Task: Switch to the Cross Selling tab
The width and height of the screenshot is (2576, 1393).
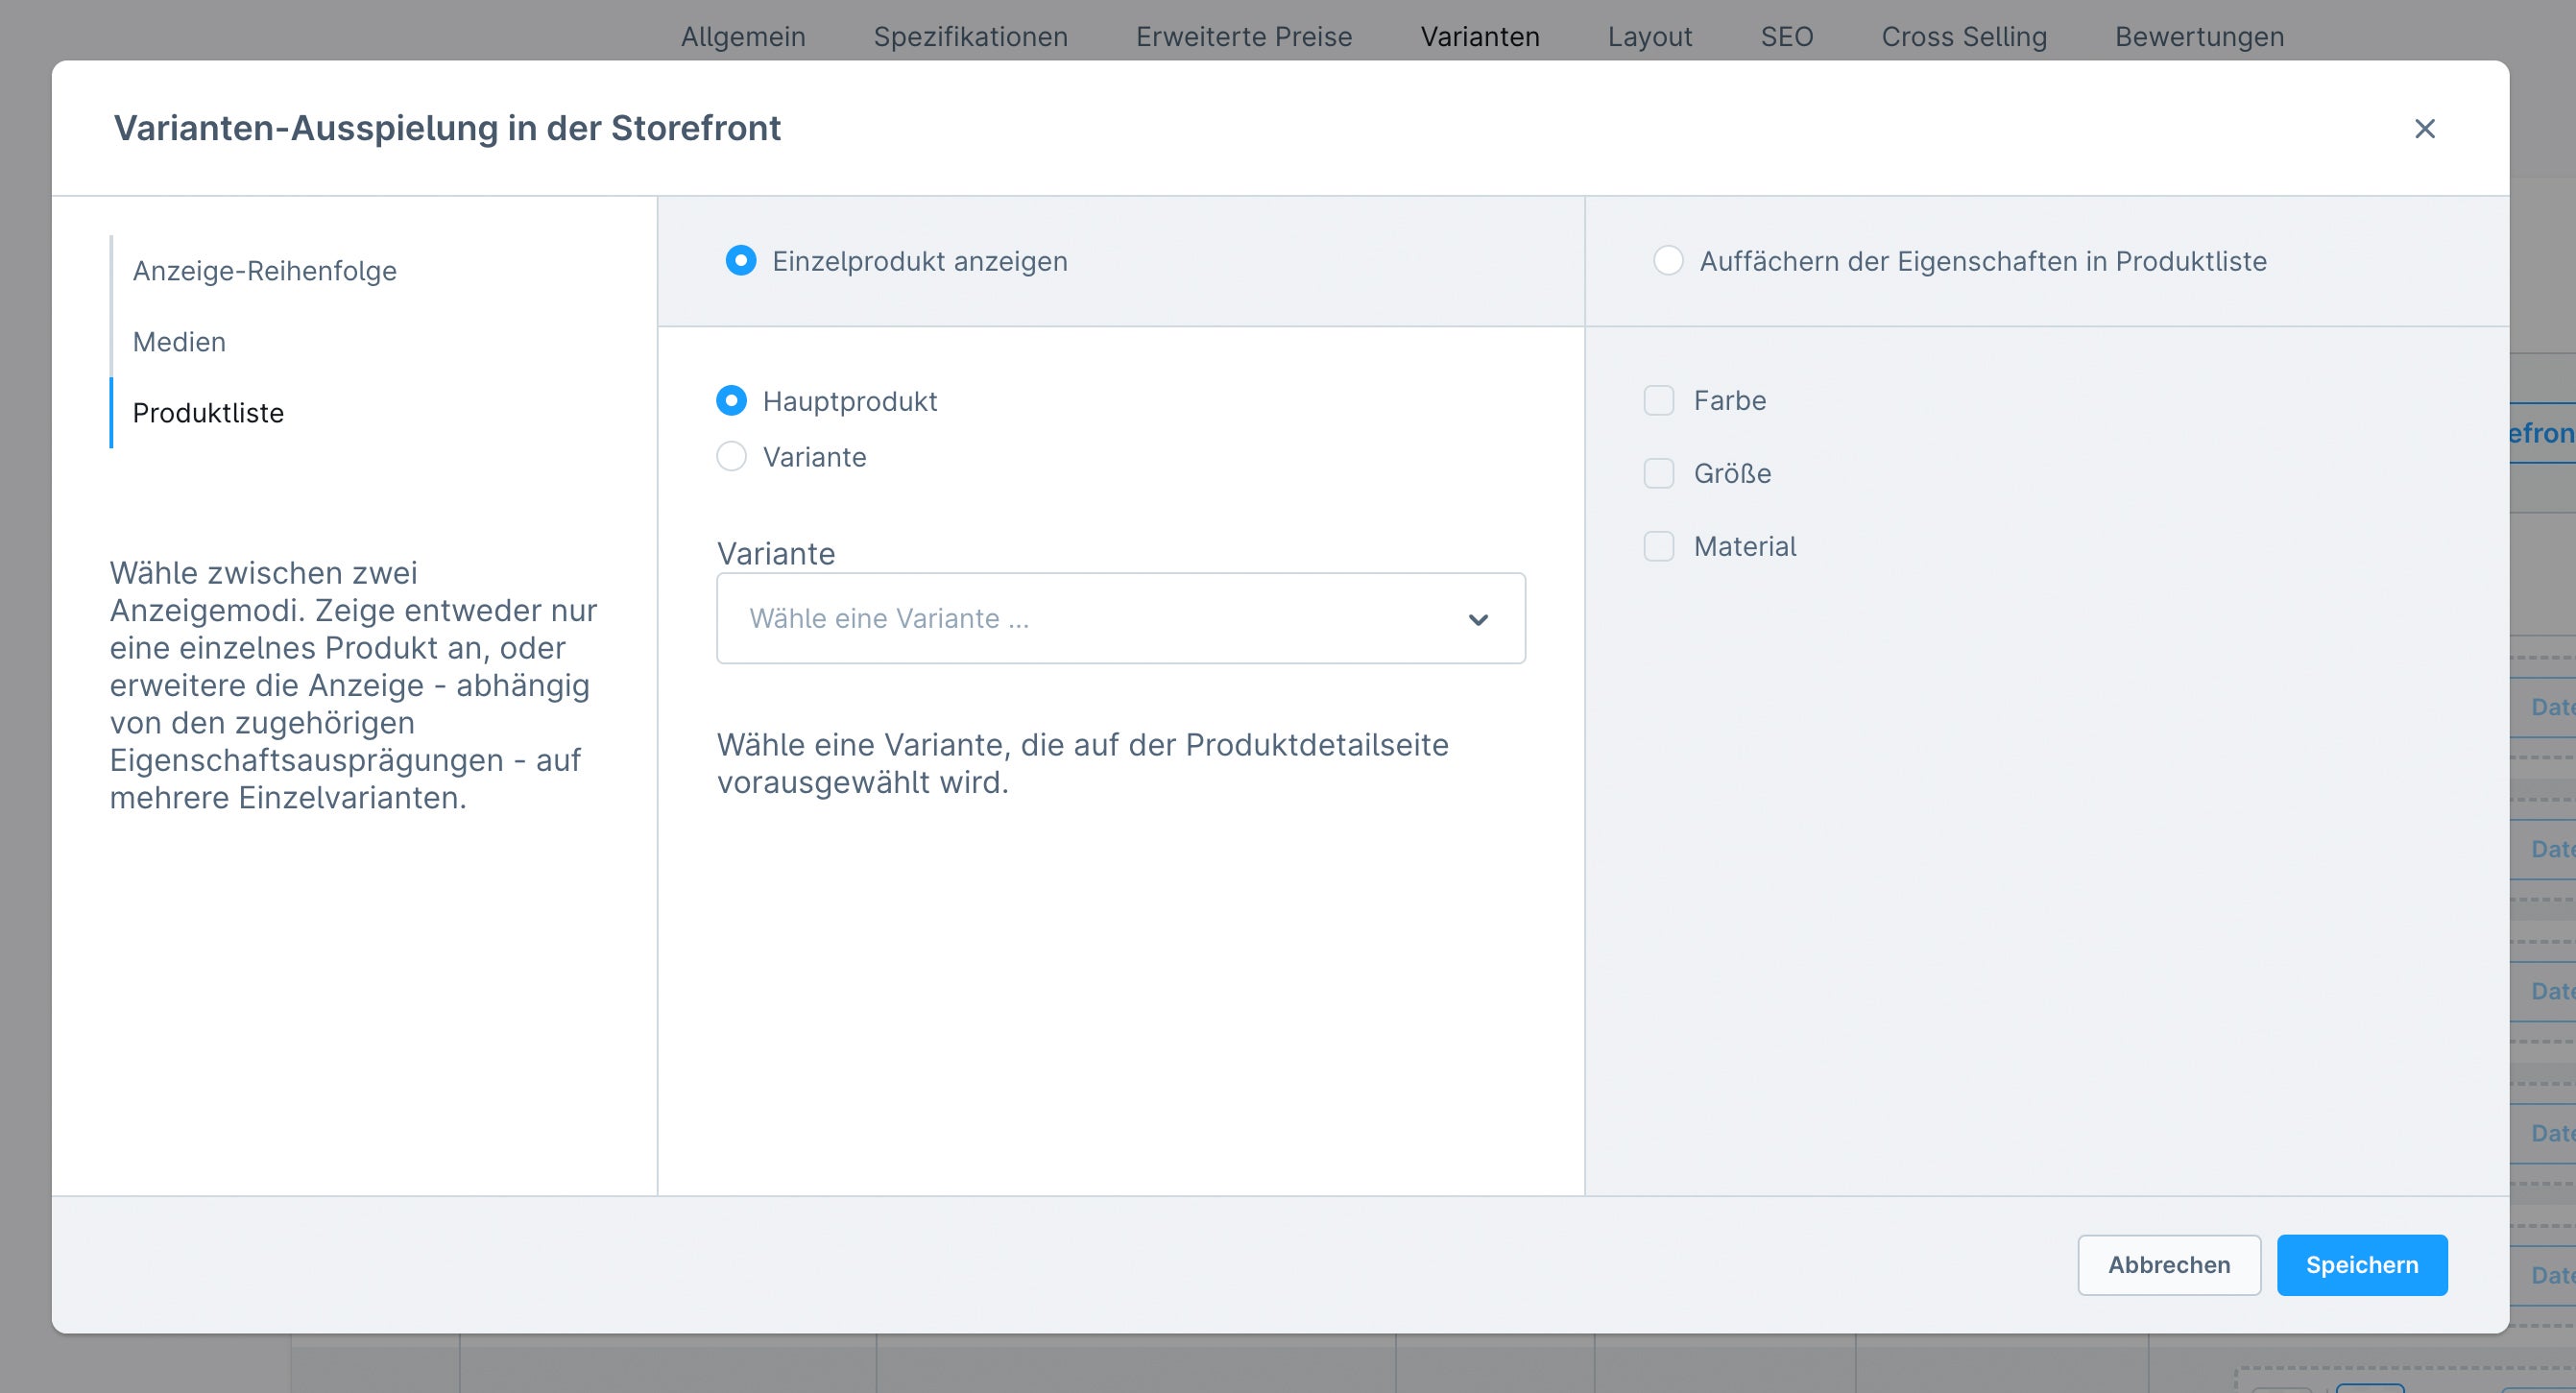Action: pos(1964,37)
